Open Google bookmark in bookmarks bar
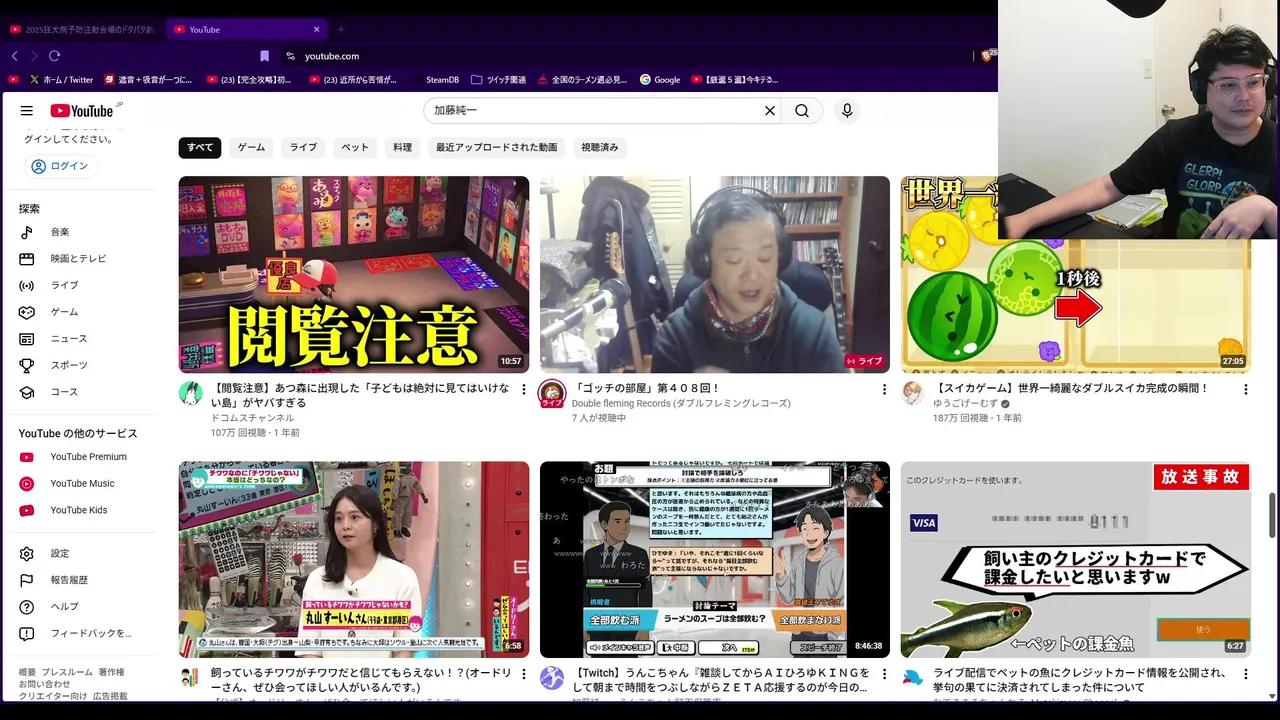 click(x=660, y=80)
